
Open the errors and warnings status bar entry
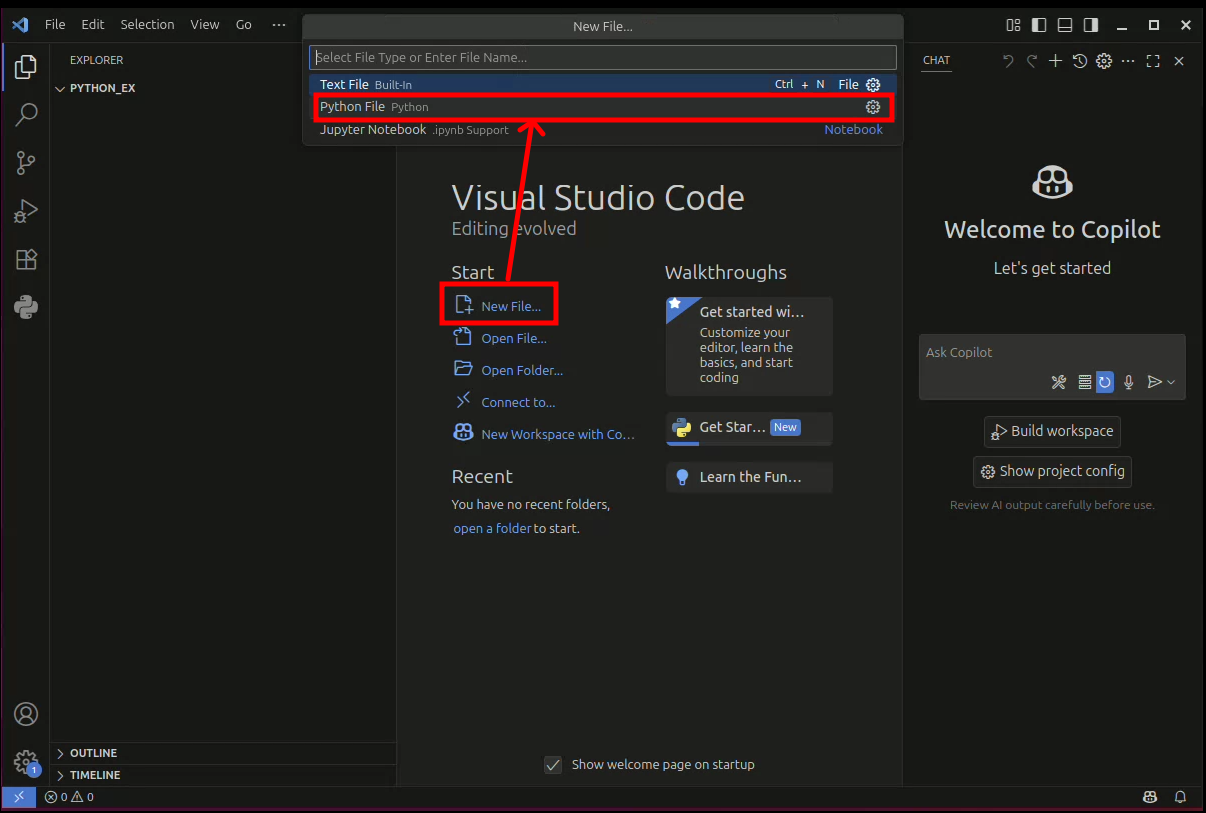click(x=69, y=797)
